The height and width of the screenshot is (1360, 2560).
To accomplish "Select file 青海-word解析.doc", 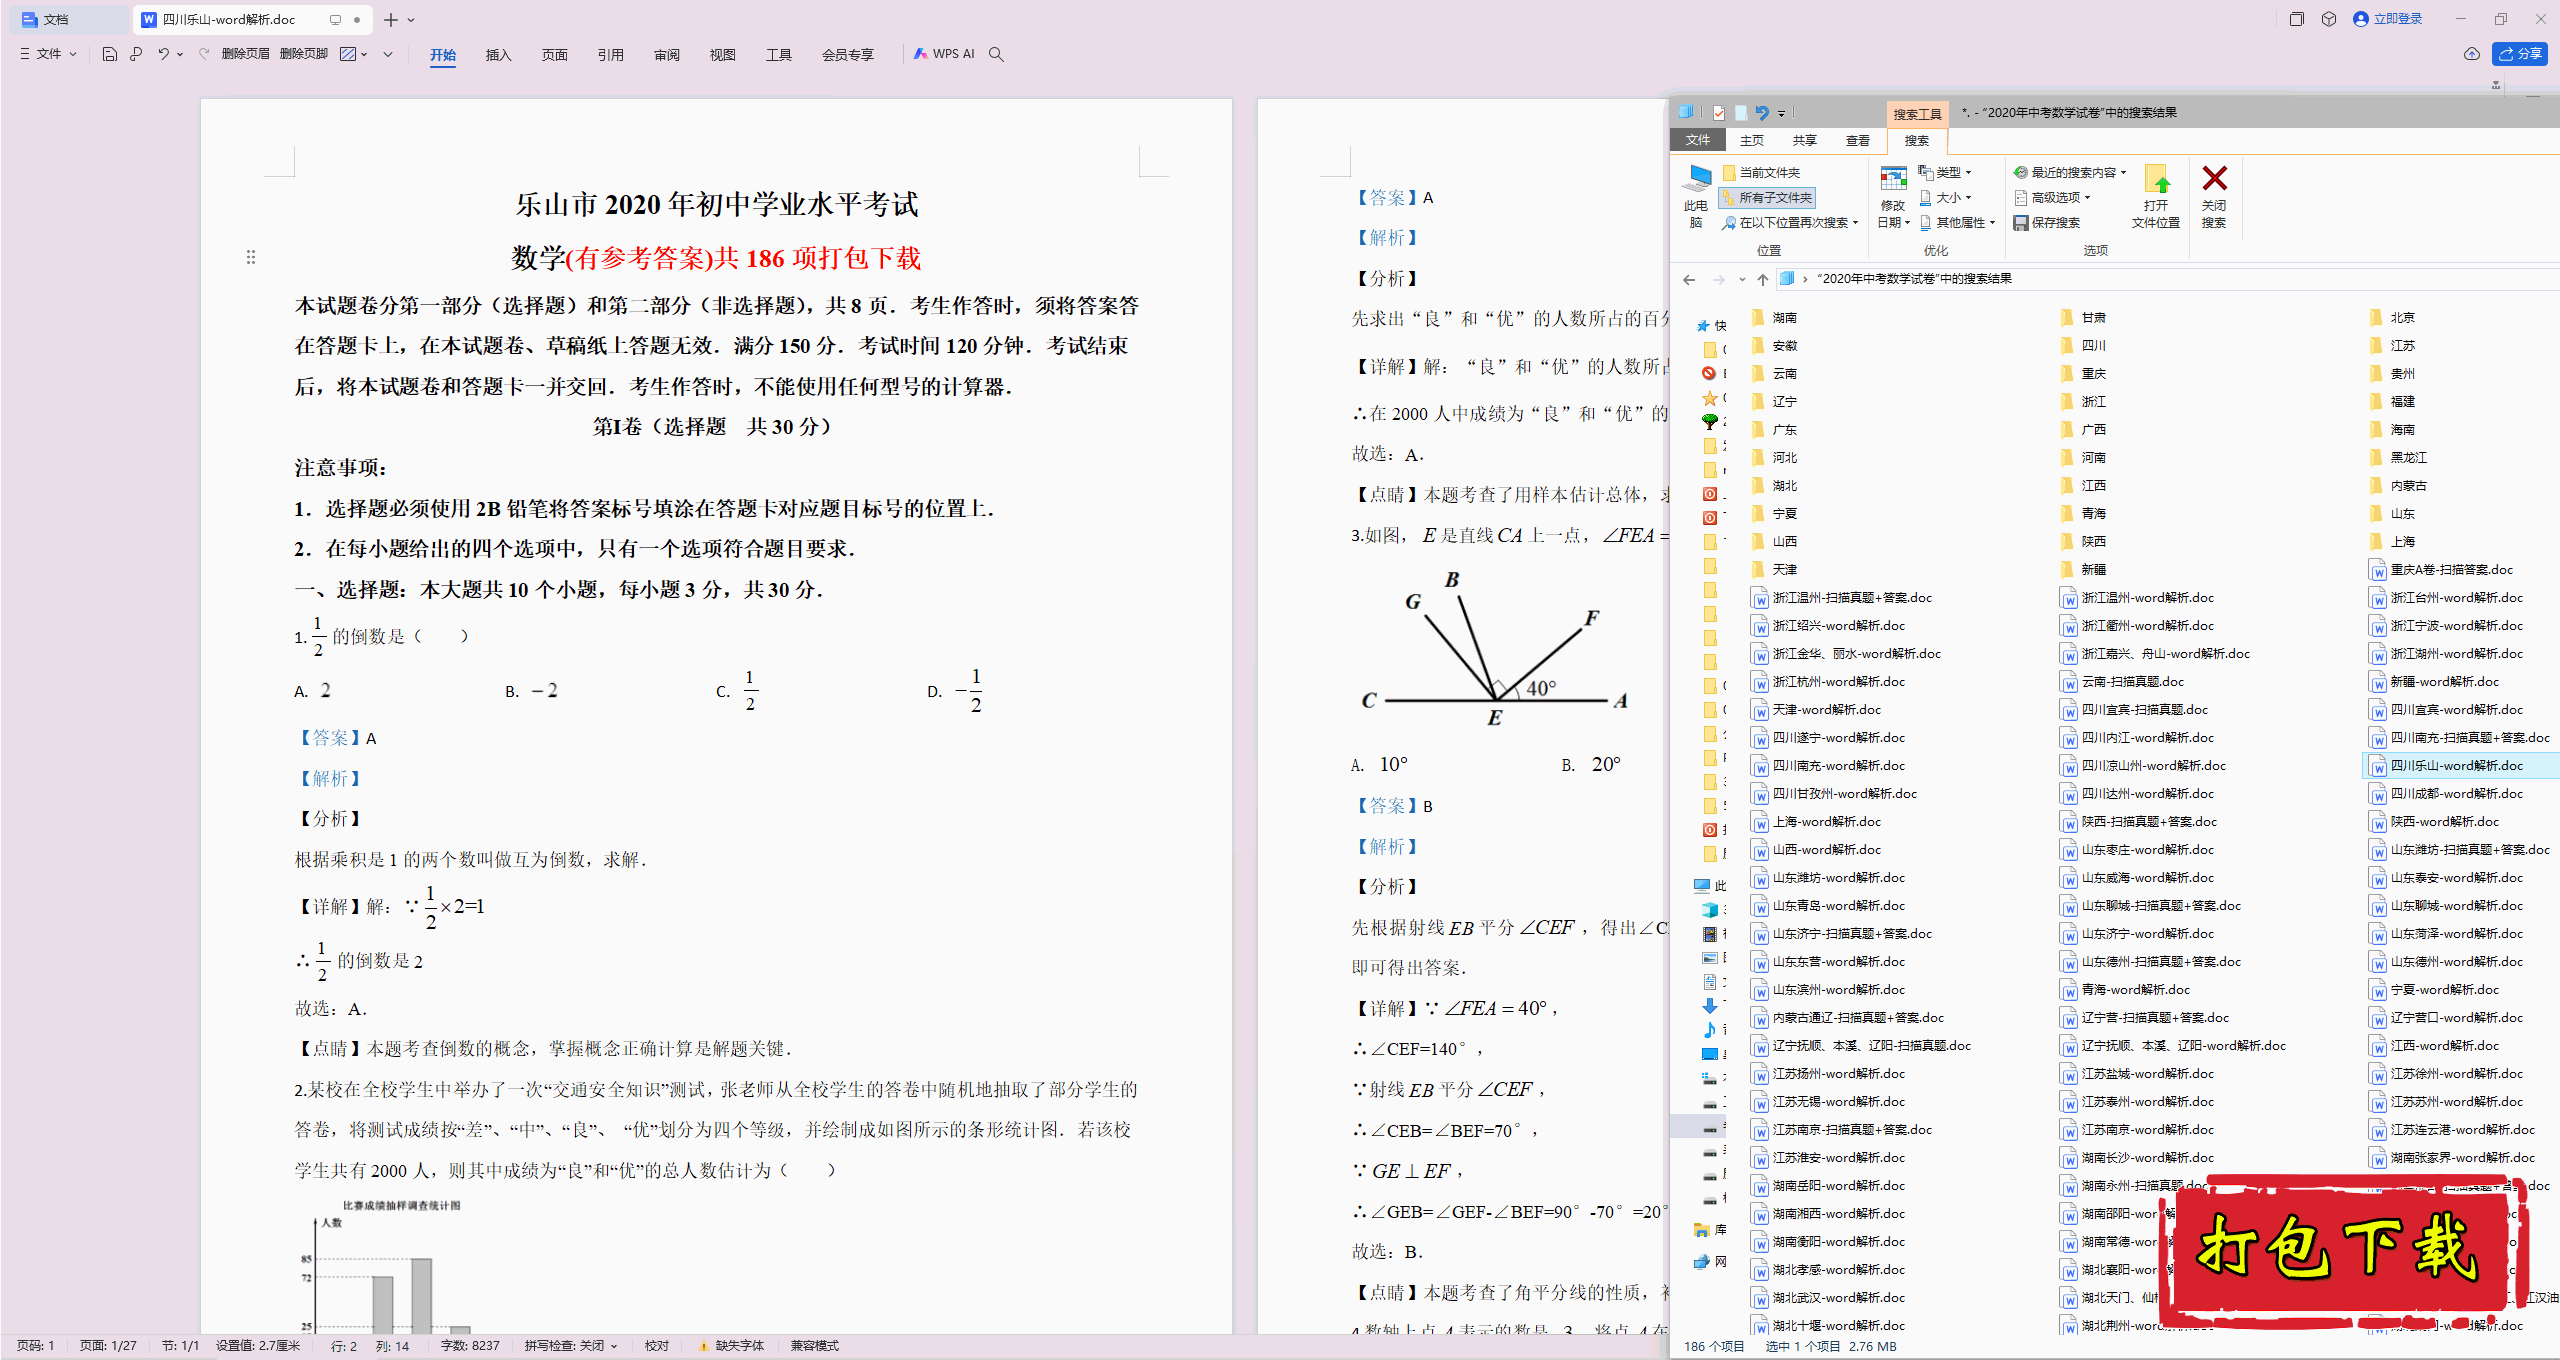I will pyautogui.click(x=2125, y=989).
